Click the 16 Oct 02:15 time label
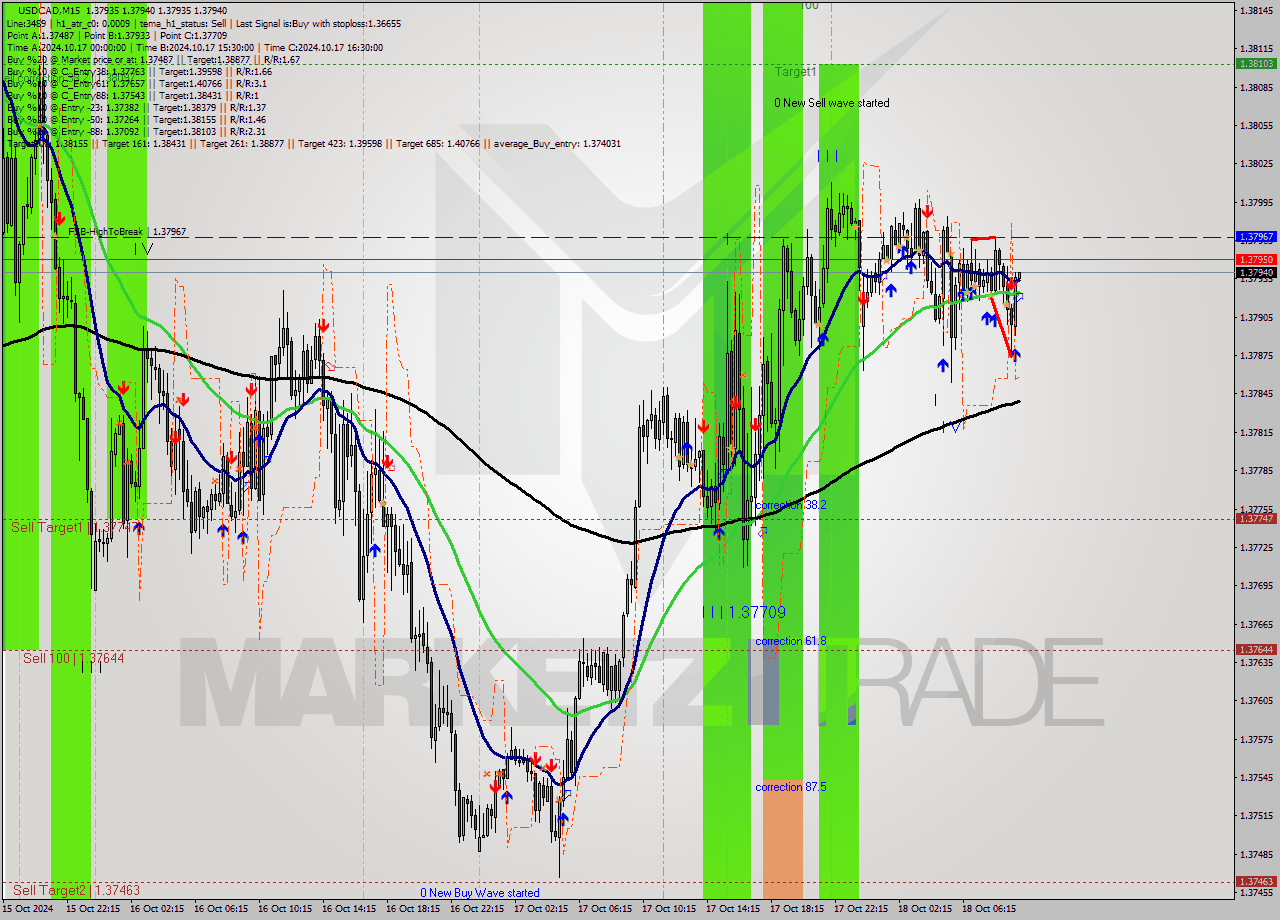The height and width of the screenshot is (920, 1280). [156, 909]
